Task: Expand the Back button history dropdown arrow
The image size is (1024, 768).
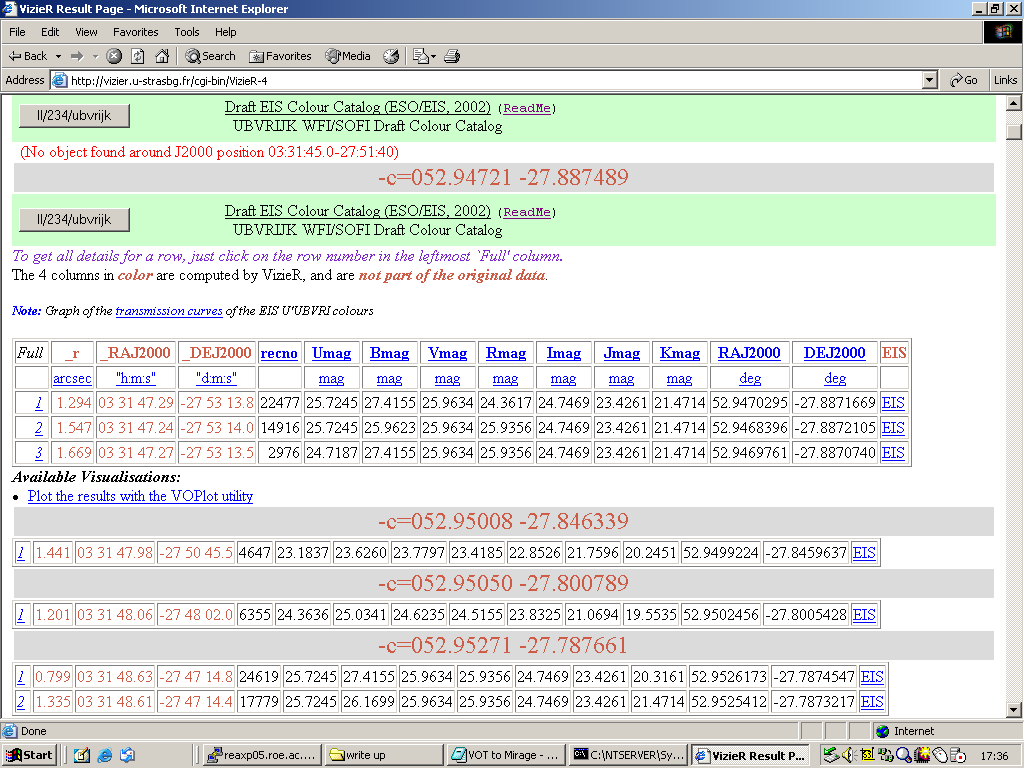Action: pos(58,56)
